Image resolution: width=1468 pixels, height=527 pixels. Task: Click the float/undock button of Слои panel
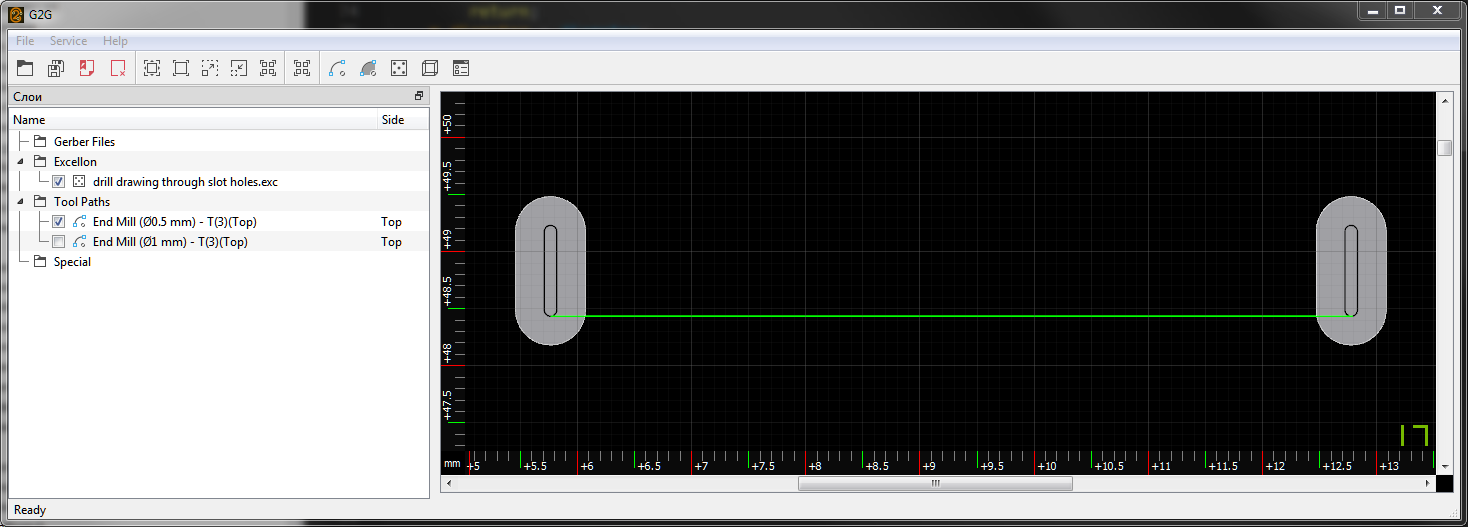tap(419, 96)
